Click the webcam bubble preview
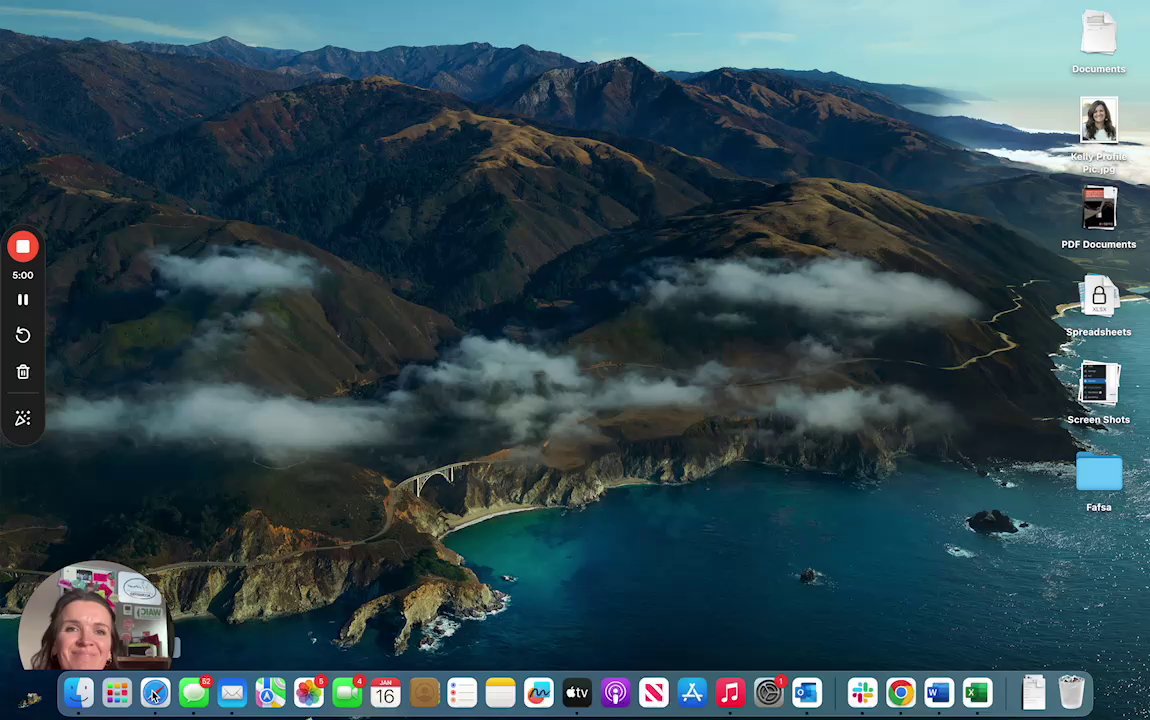1150x720 pixels. click(95, 616)
